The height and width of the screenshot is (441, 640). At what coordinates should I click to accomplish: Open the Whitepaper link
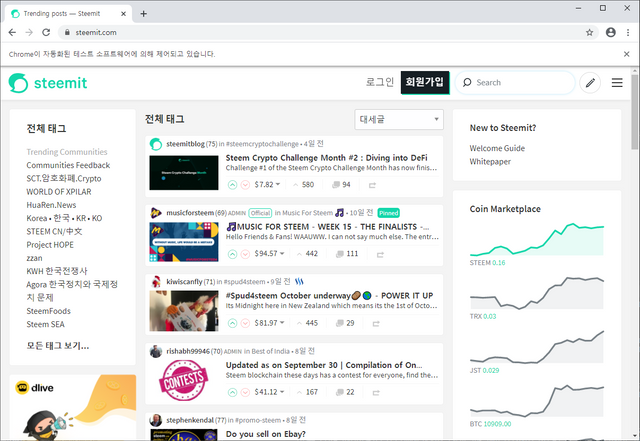coord(490,162)
